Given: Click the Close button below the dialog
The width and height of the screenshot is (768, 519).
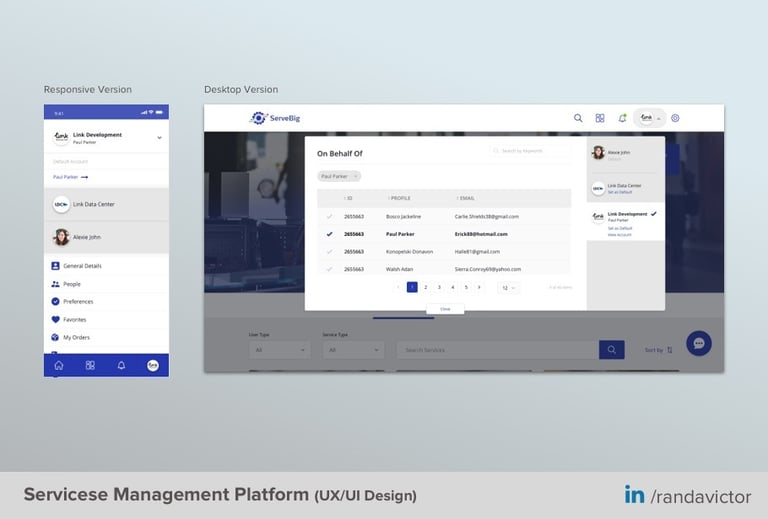Looking at the screenshot, I should 445,309.
